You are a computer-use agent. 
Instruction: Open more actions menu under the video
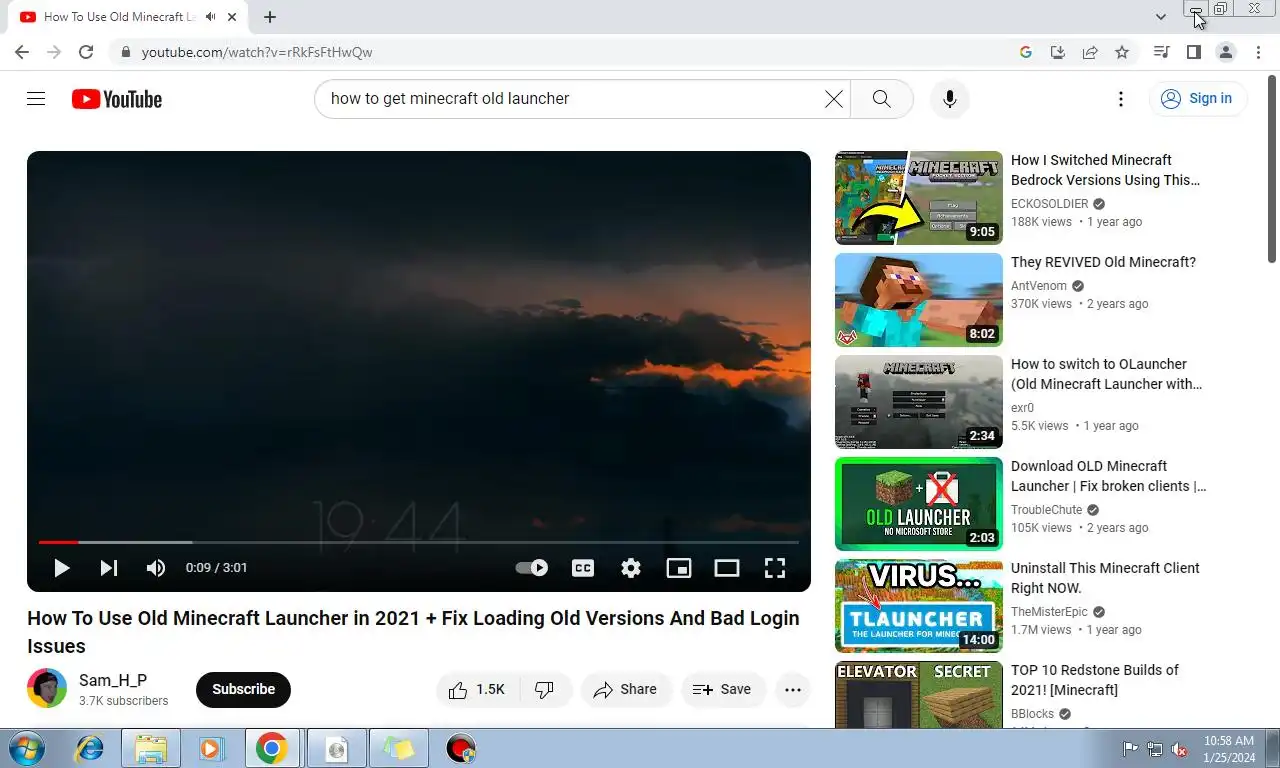coord(793,690)
